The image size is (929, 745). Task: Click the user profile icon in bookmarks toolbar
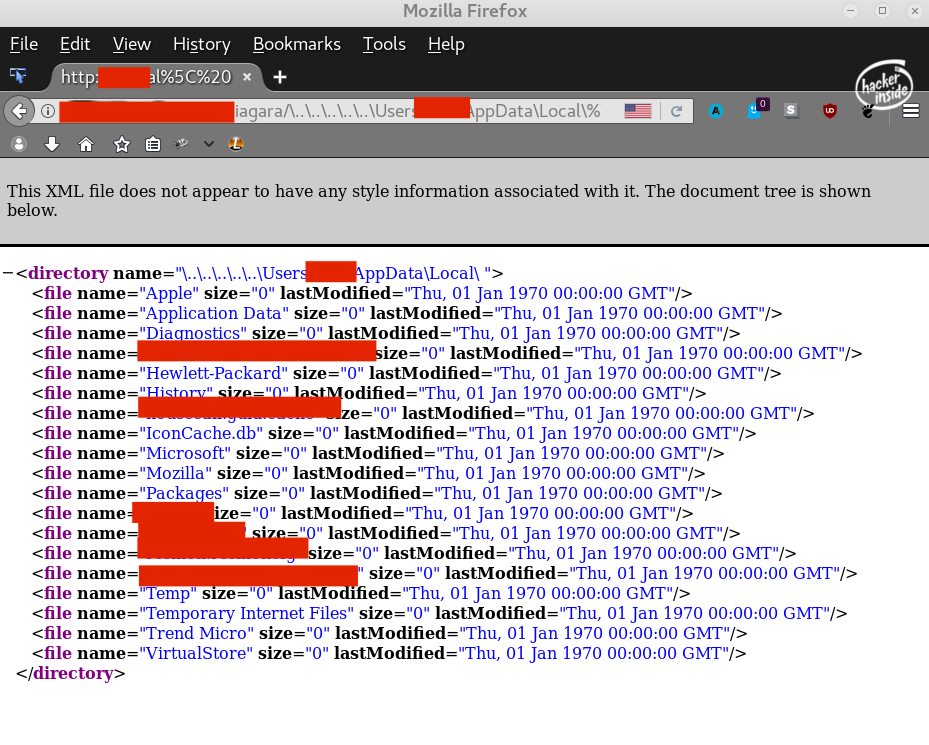19,144
